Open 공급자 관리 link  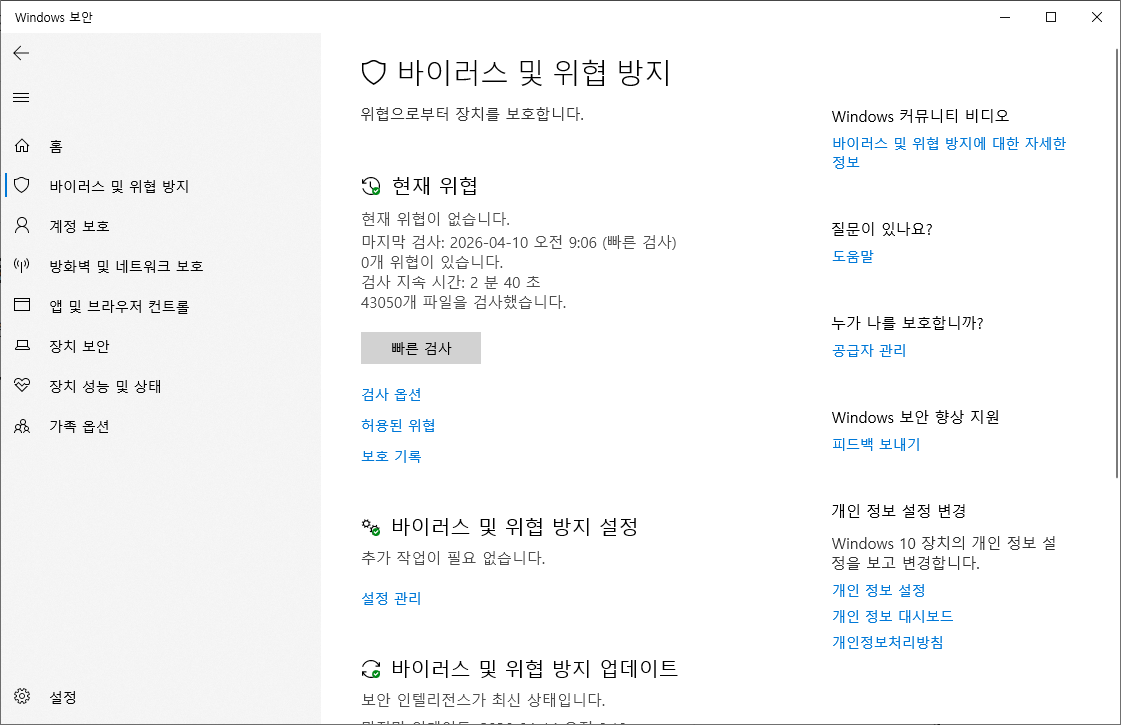869,350
